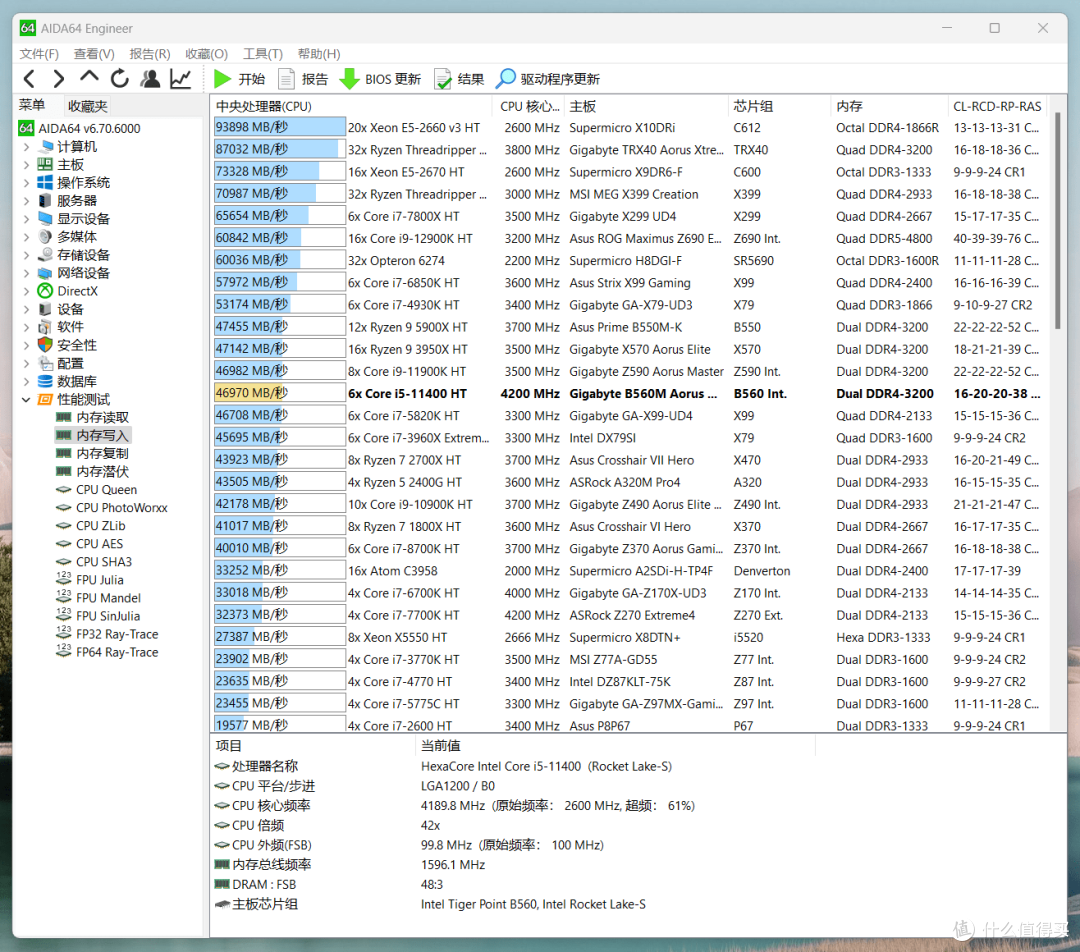Click the user profile toolbar icon
This screenshot has height=952, width=1080.
(150, 79)
